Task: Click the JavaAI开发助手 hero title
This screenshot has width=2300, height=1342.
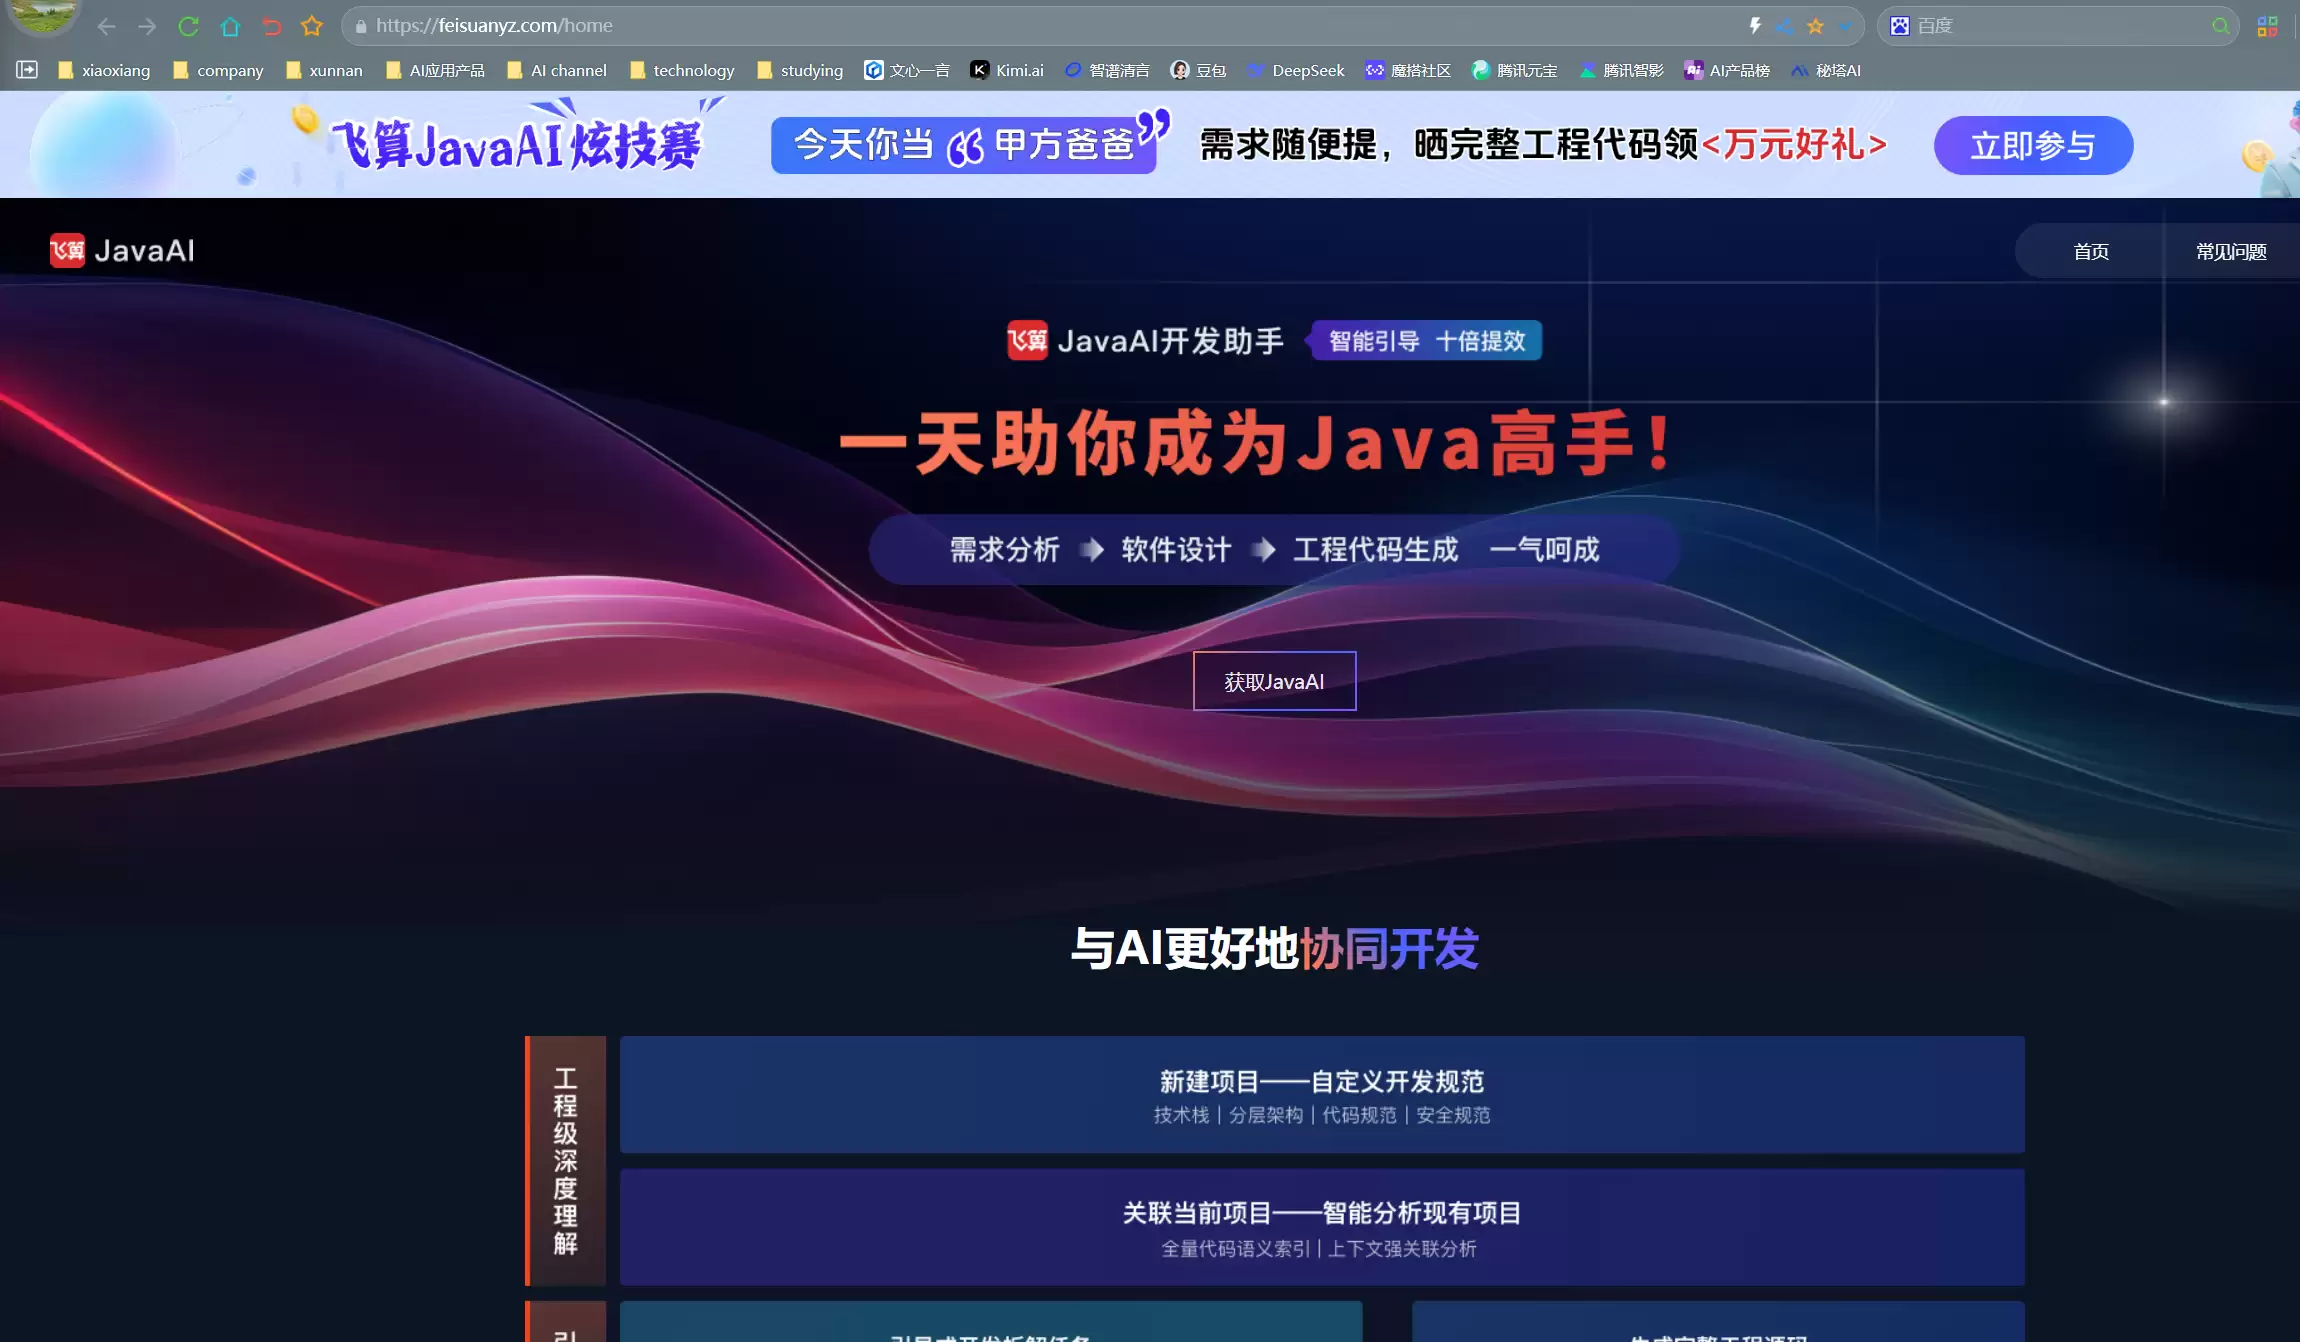Action: tap(1144, 340)
